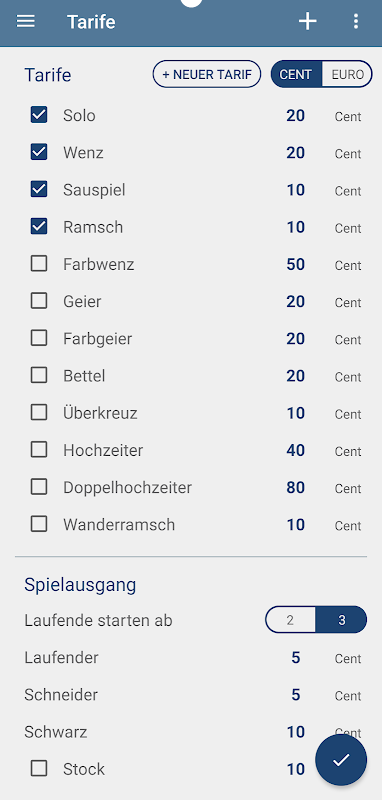Enable the Farbwenz checkbox
Image resolution: width=382 pixels, height=800 pixels.
[39, 264]
